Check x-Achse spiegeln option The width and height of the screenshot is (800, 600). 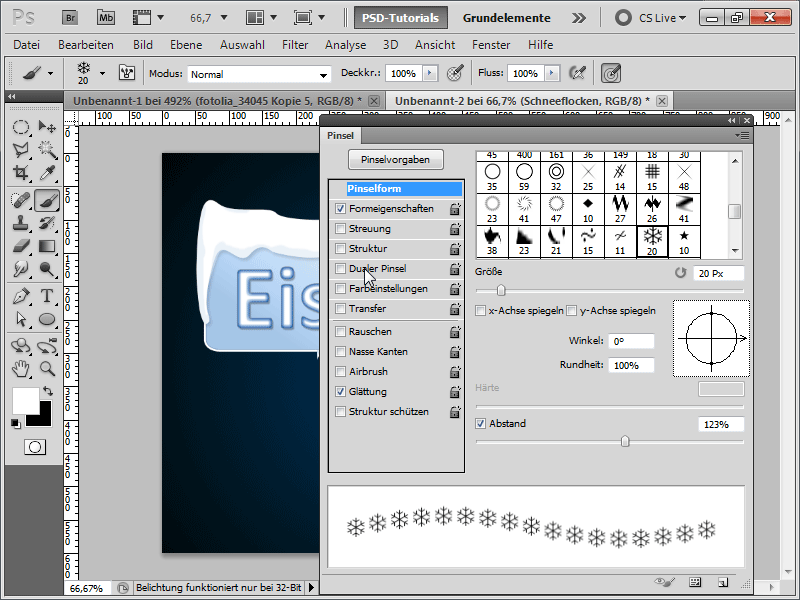tap(480, 311)
